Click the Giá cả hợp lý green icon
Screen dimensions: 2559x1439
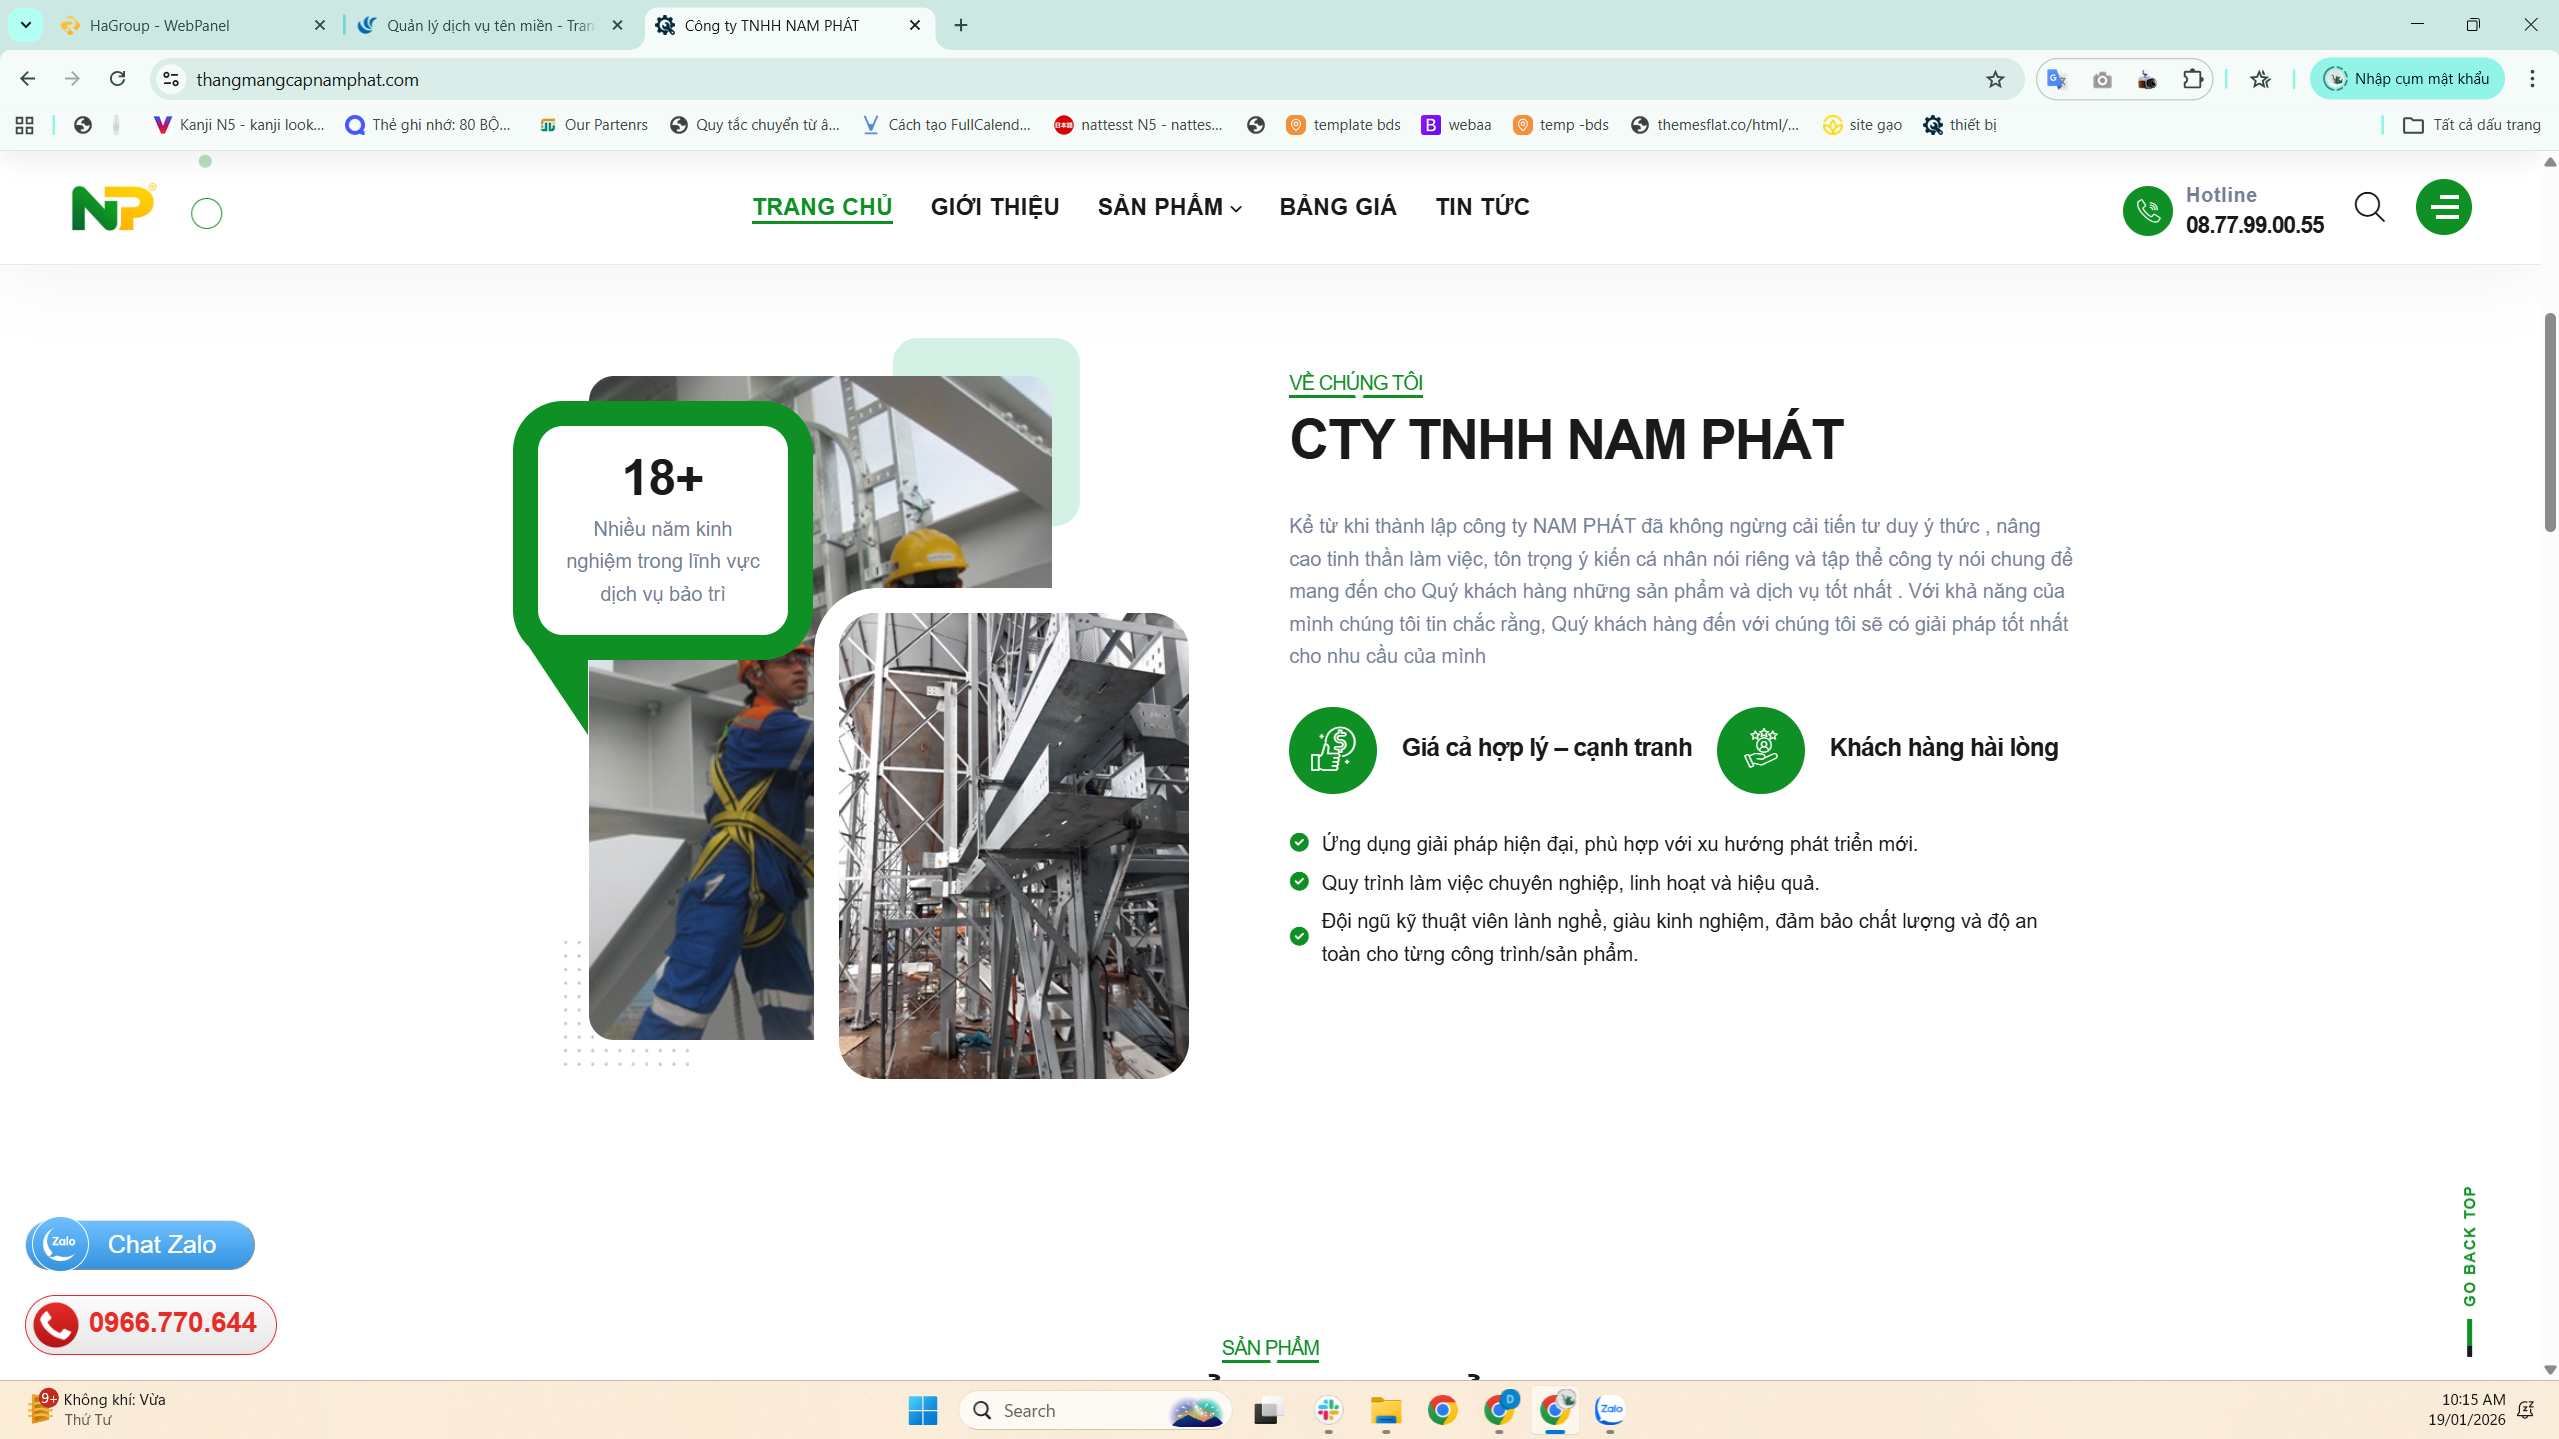[x=1332, y=750]
